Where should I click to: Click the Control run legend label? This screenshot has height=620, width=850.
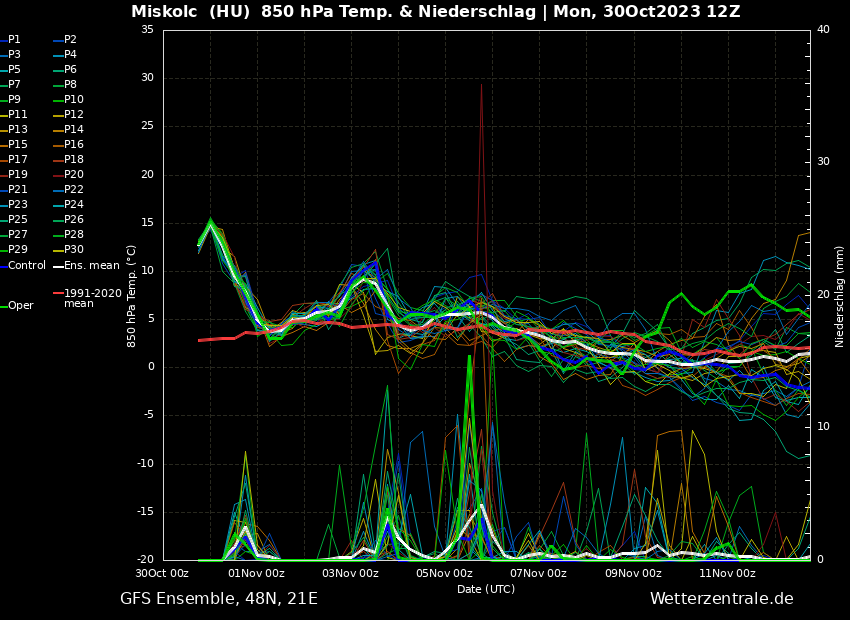coord(27,265)
